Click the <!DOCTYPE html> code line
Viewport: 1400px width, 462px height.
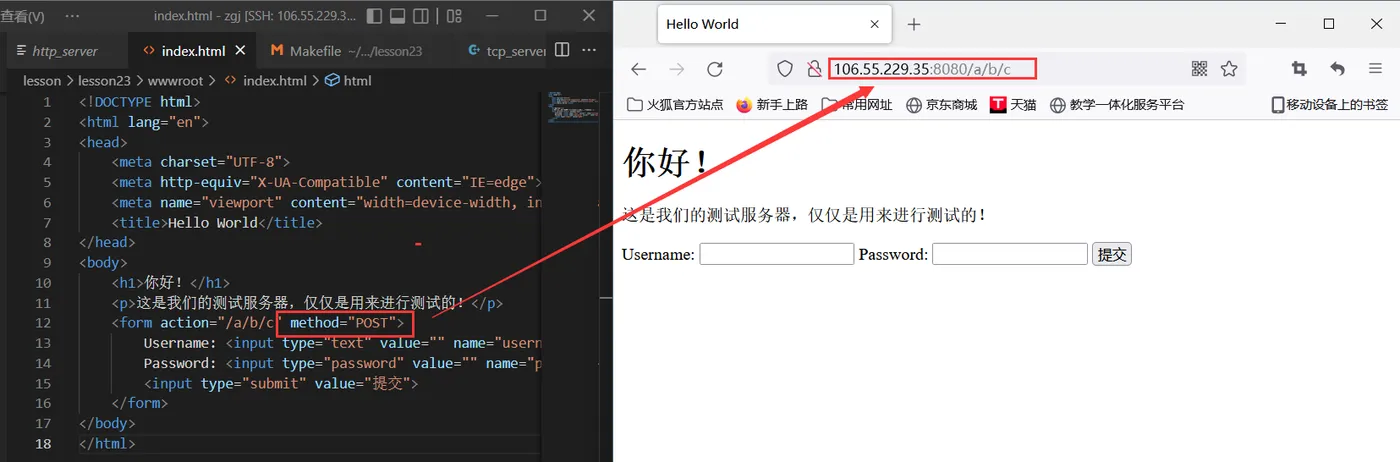[140, 102]
